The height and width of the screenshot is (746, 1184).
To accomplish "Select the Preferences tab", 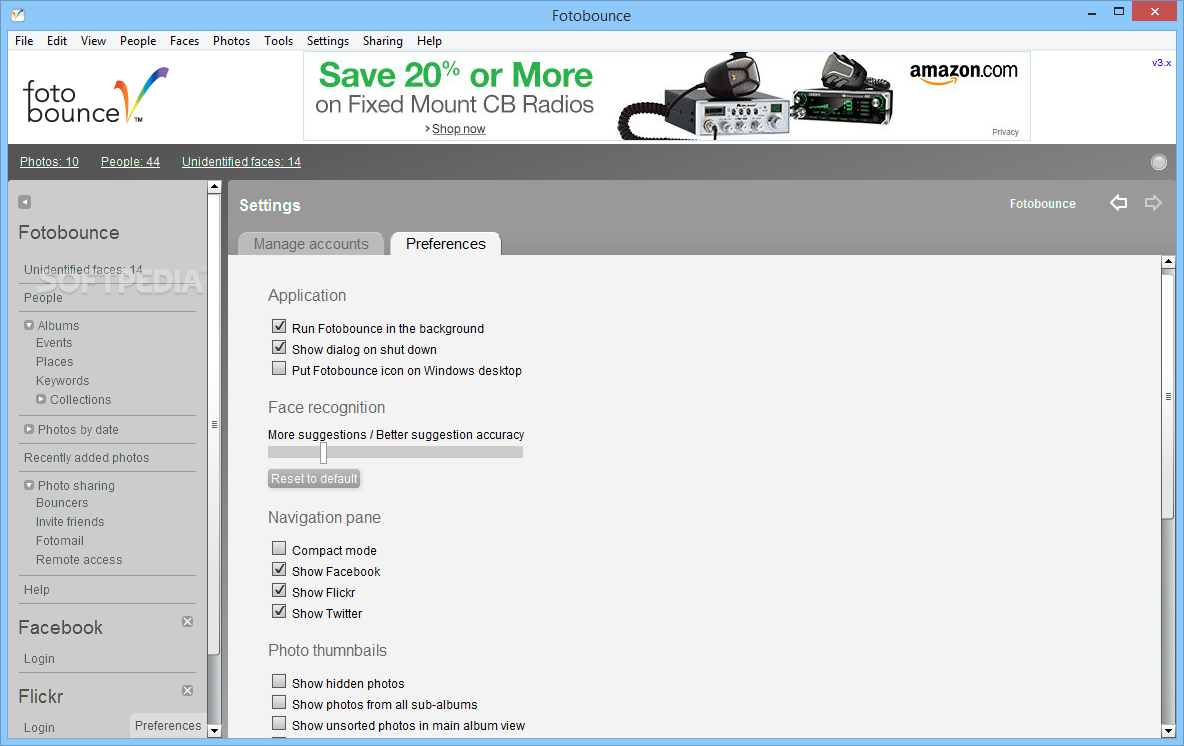I will tap(446, 244).
